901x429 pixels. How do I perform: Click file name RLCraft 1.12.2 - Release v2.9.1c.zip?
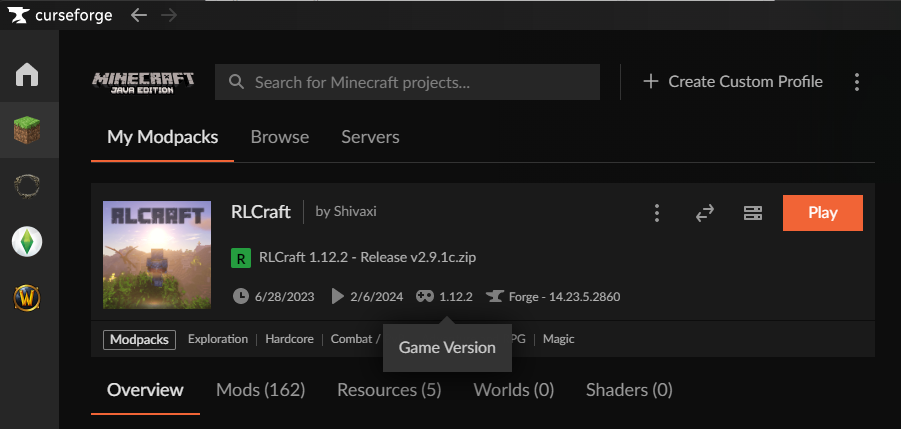[x=367, y=257]
